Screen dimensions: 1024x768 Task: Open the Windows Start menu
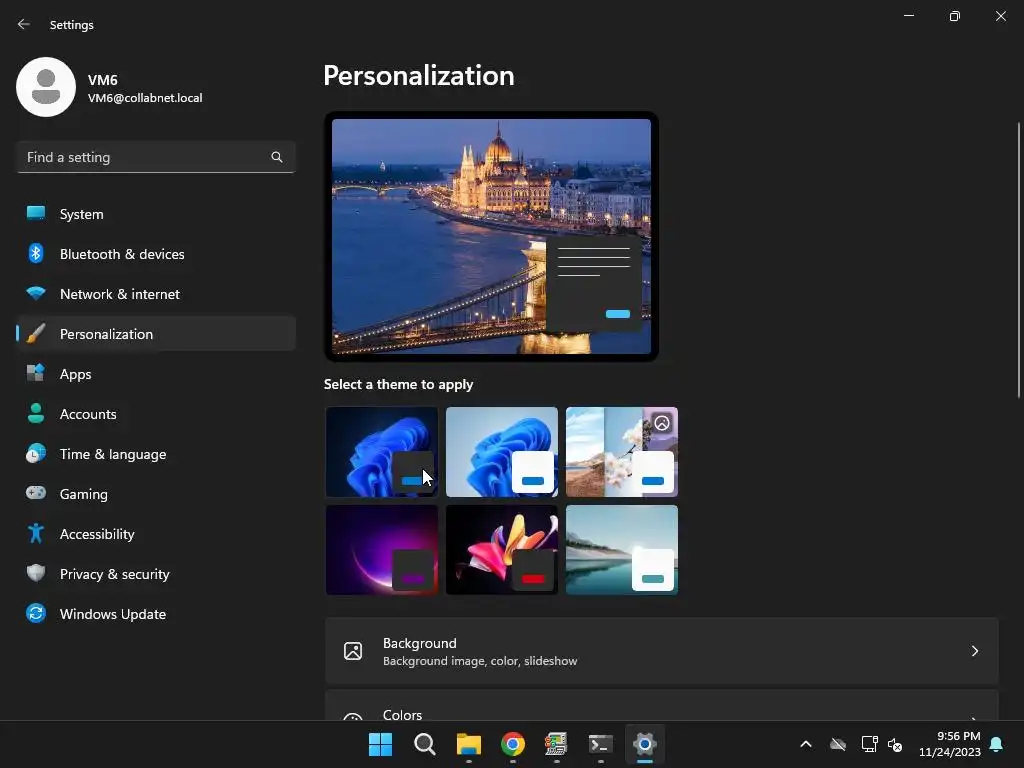381,744
